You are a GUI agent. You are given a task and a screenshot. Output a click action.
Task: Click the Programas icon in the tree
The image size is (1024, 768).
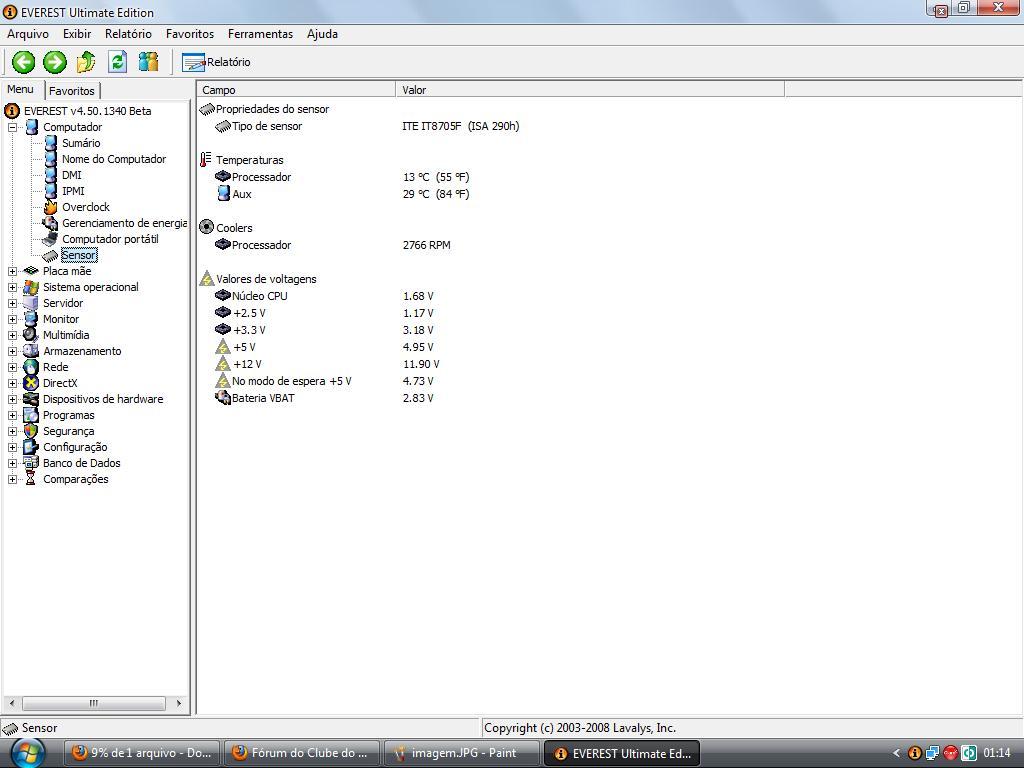click(31, 415)
